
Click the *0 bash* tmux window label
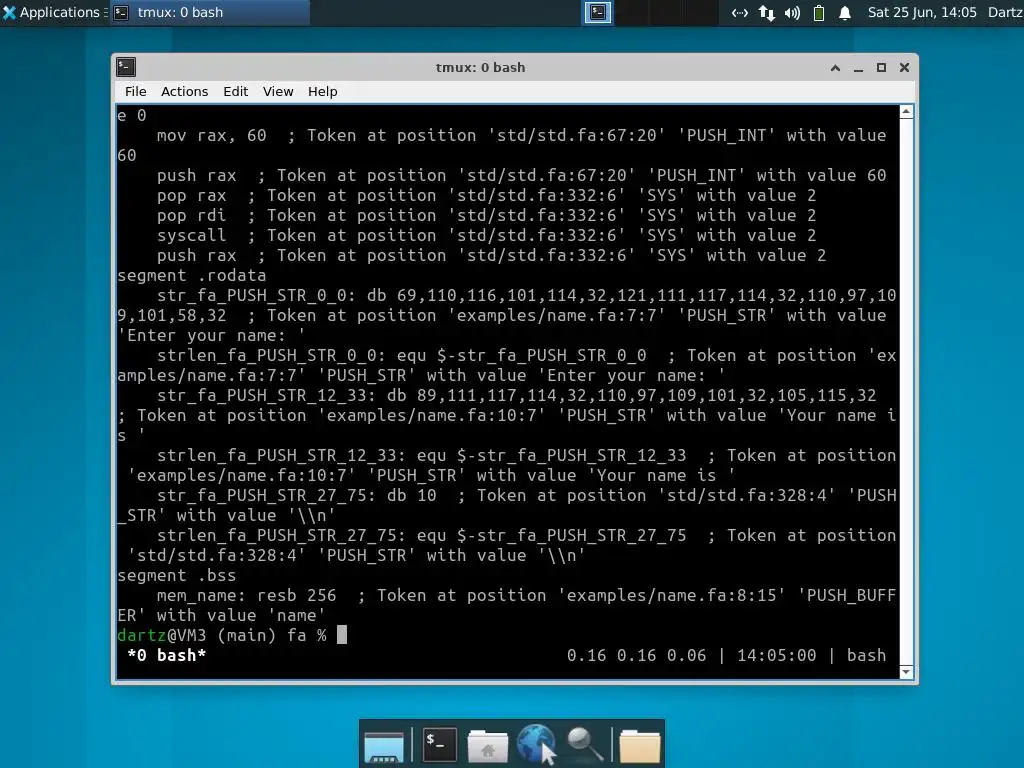pos(167,655)
